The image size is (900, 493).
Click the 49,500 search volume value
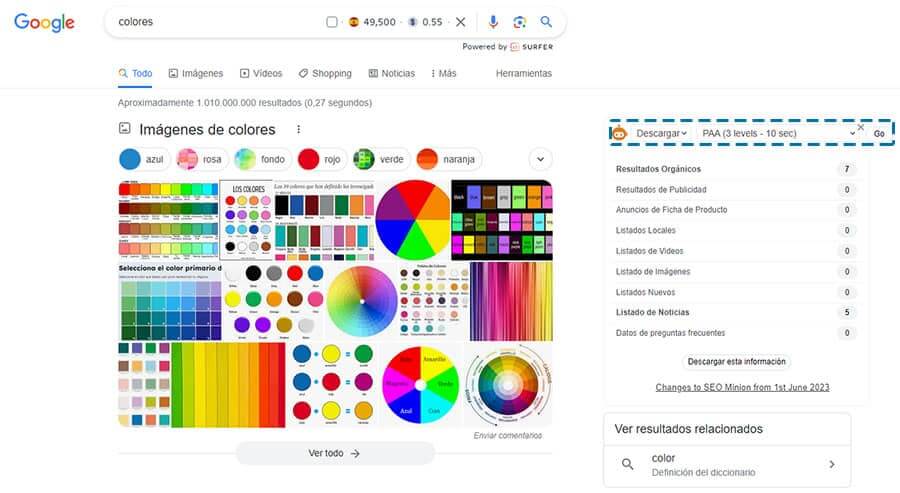(379, 22)
